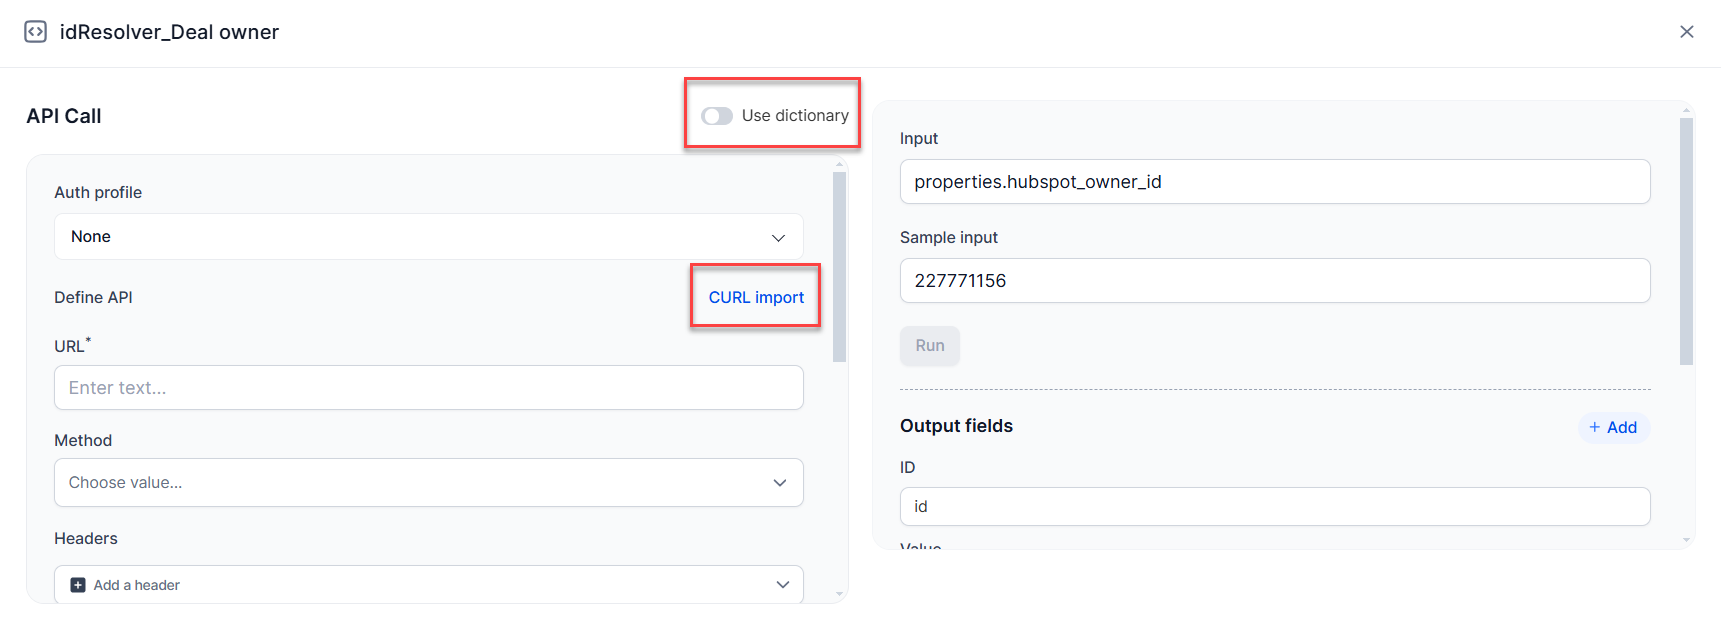Image resolution: width=1721 pixels, height=626 pixels.
Task: Click Add next to Output fields
Action: click(x=1612, y=427)
